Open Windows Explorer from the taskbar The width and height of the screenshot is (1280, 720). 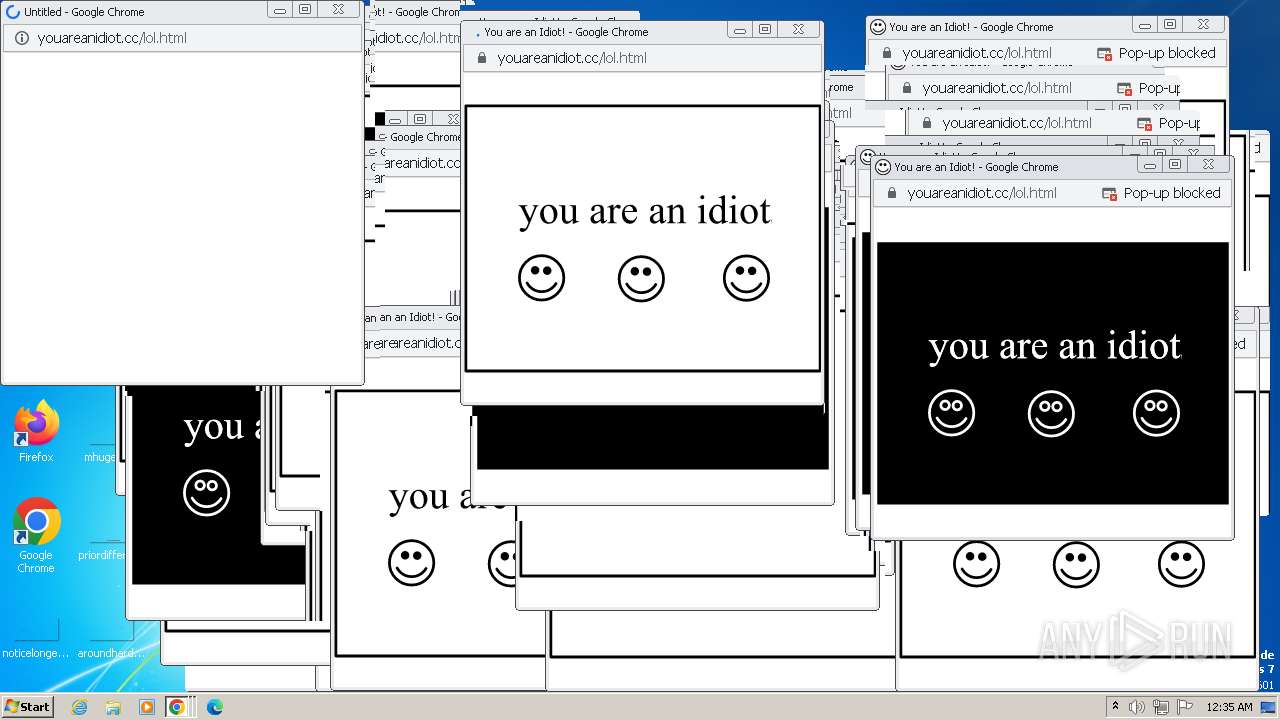(x=113, y=707)
